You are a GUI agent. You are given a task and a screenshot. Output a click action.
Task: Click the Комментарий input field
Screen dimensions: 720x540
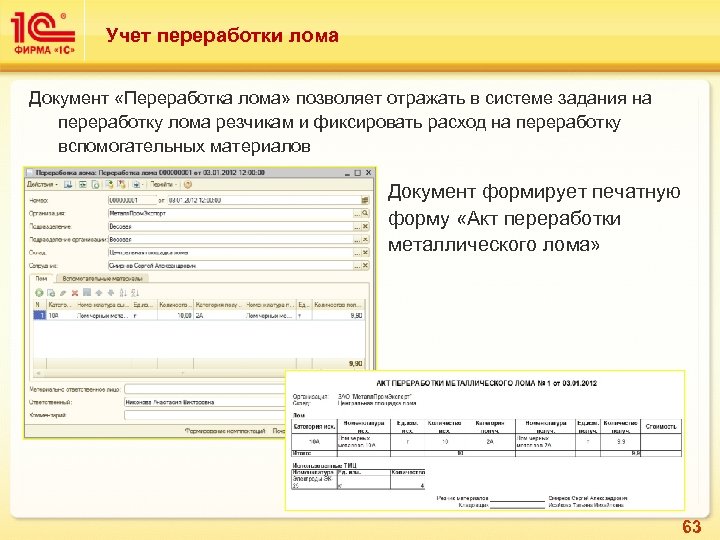click(x=204, y=415)
